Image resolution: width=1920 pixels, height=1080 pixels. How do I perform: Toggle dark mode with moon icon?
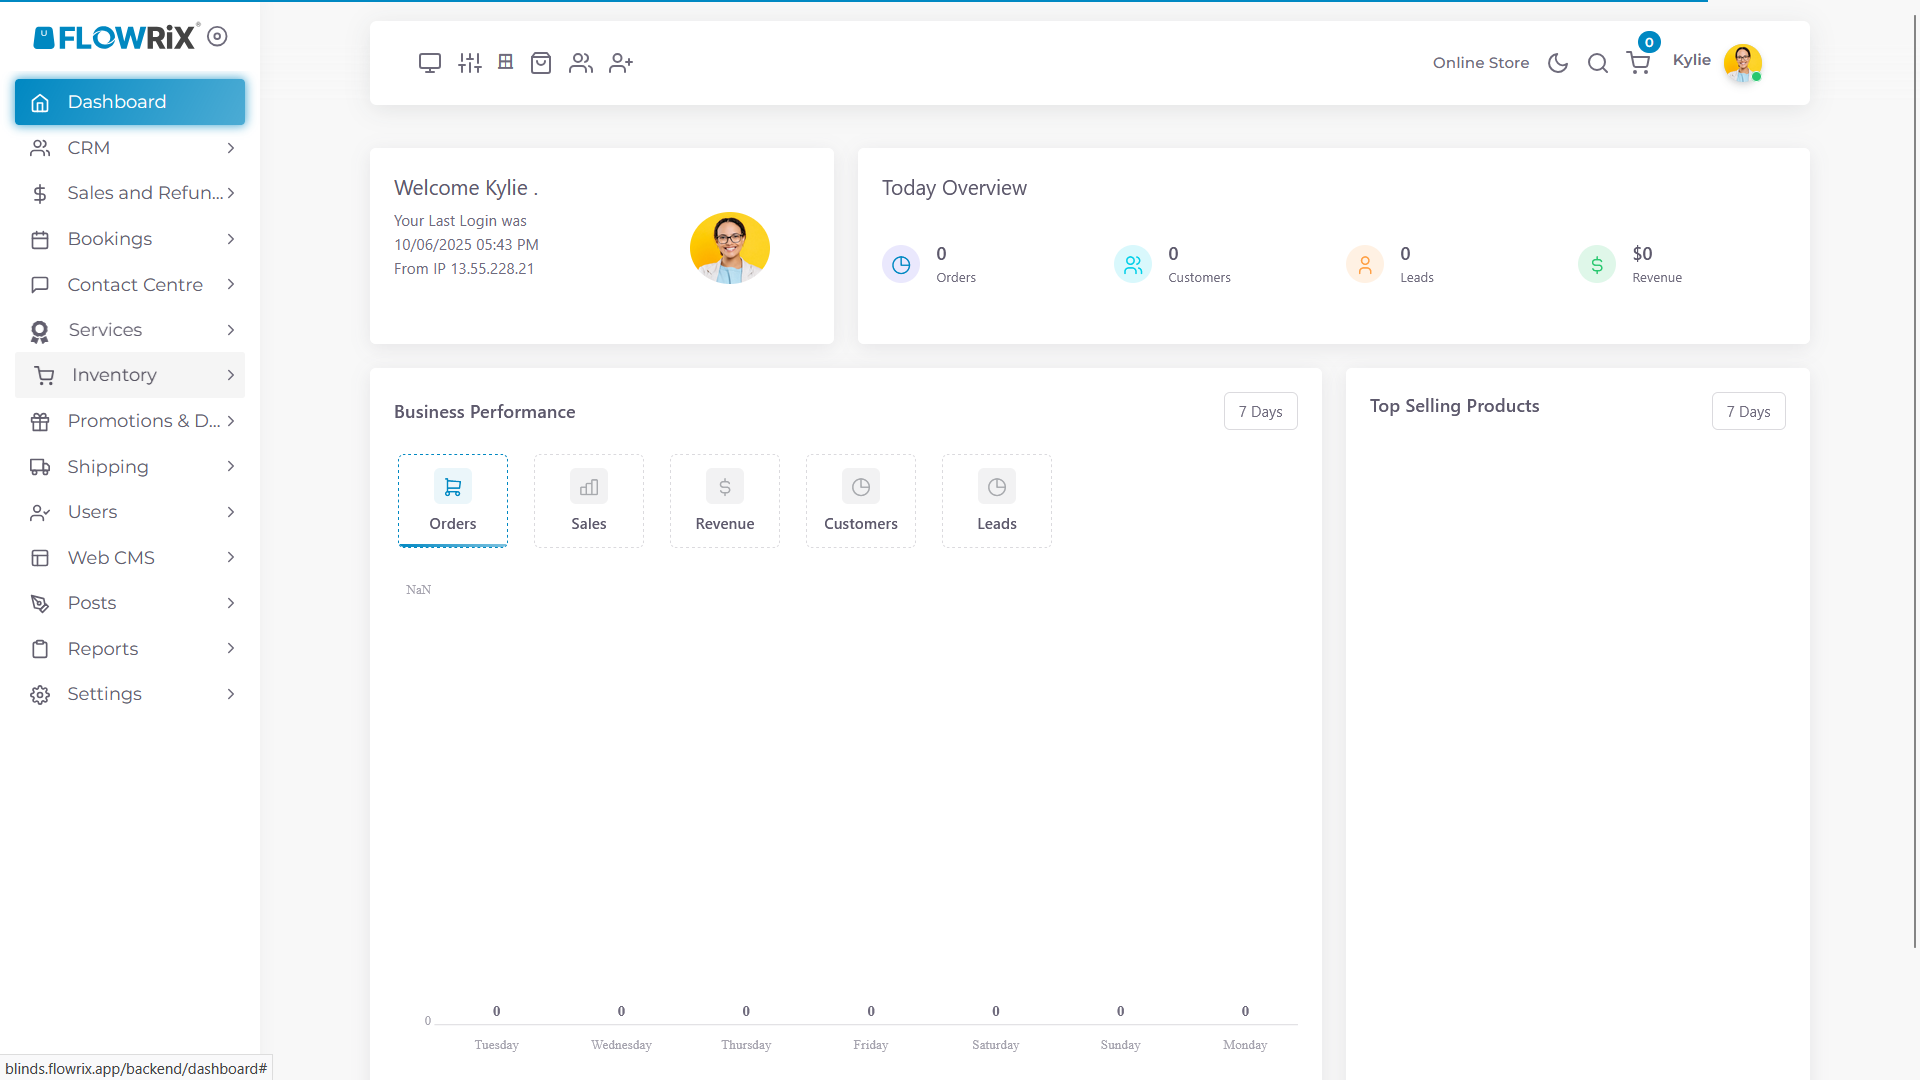[x=1558, y=63]
